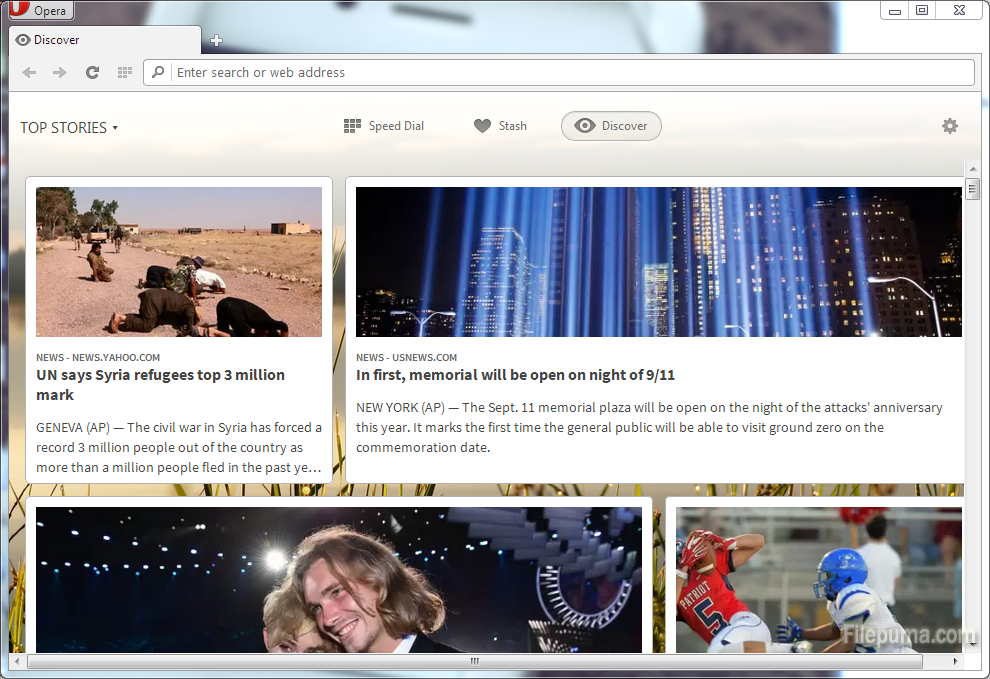Reload the current page

pos(92,72)
